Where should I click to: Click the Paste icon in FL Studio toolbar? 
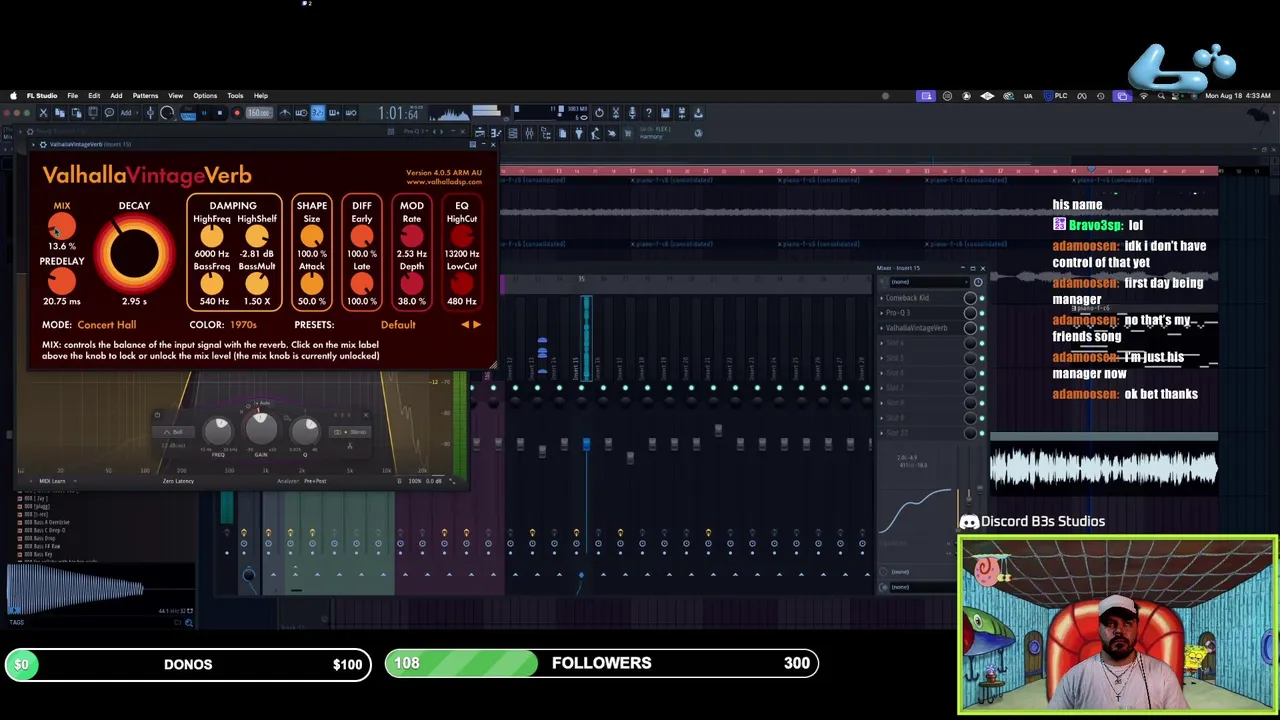pyautogui.click(x=76, y=113)
